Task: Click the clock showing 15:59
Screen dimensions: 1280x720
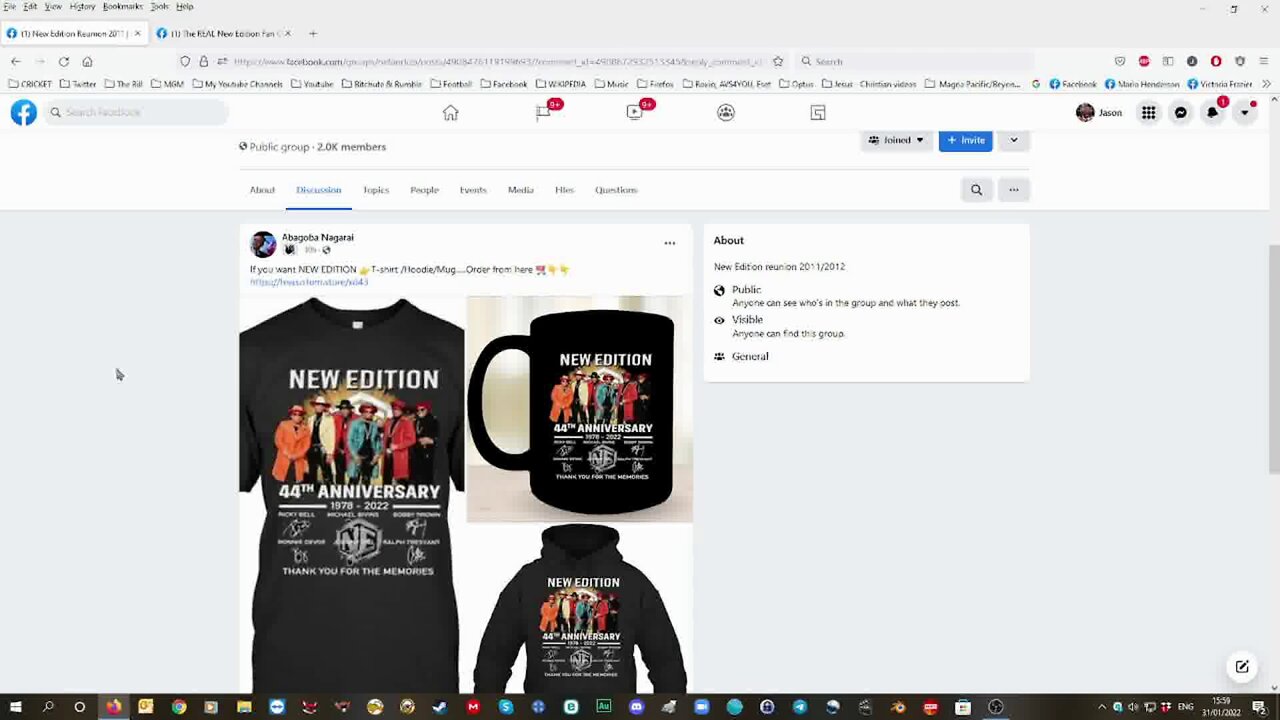Action: [1221, 701]
